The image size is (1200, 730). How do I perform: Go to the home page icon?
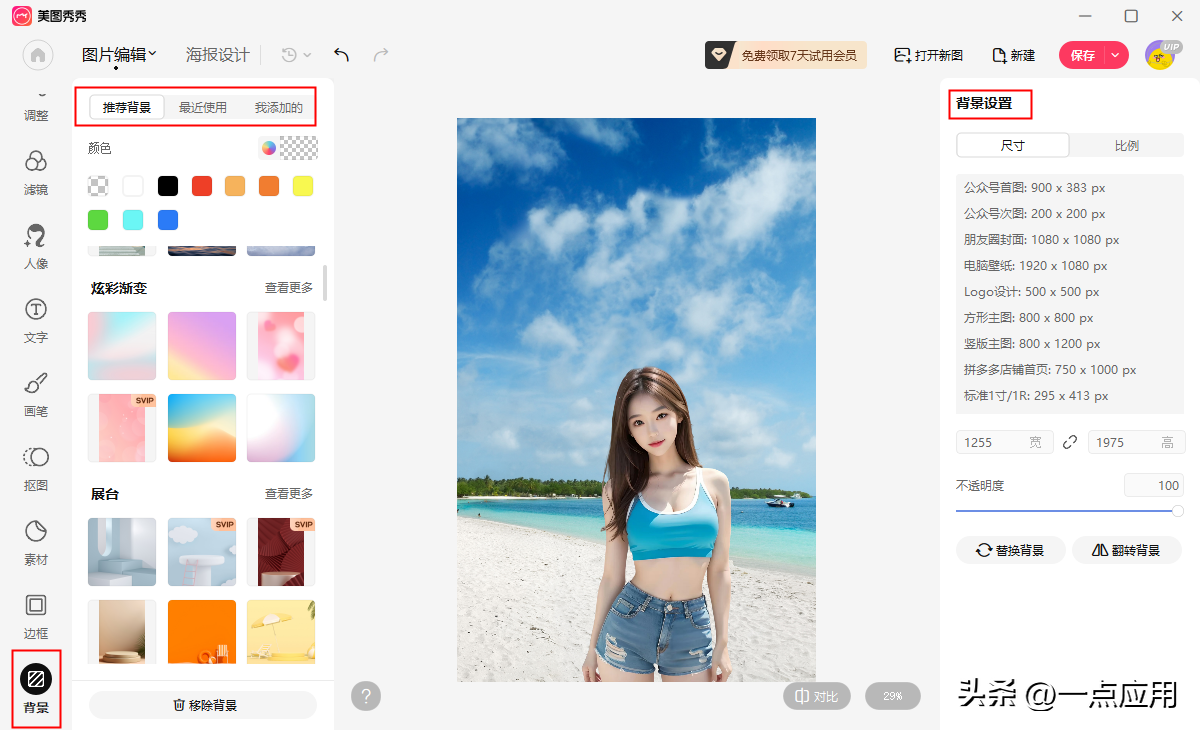point(38,55)
